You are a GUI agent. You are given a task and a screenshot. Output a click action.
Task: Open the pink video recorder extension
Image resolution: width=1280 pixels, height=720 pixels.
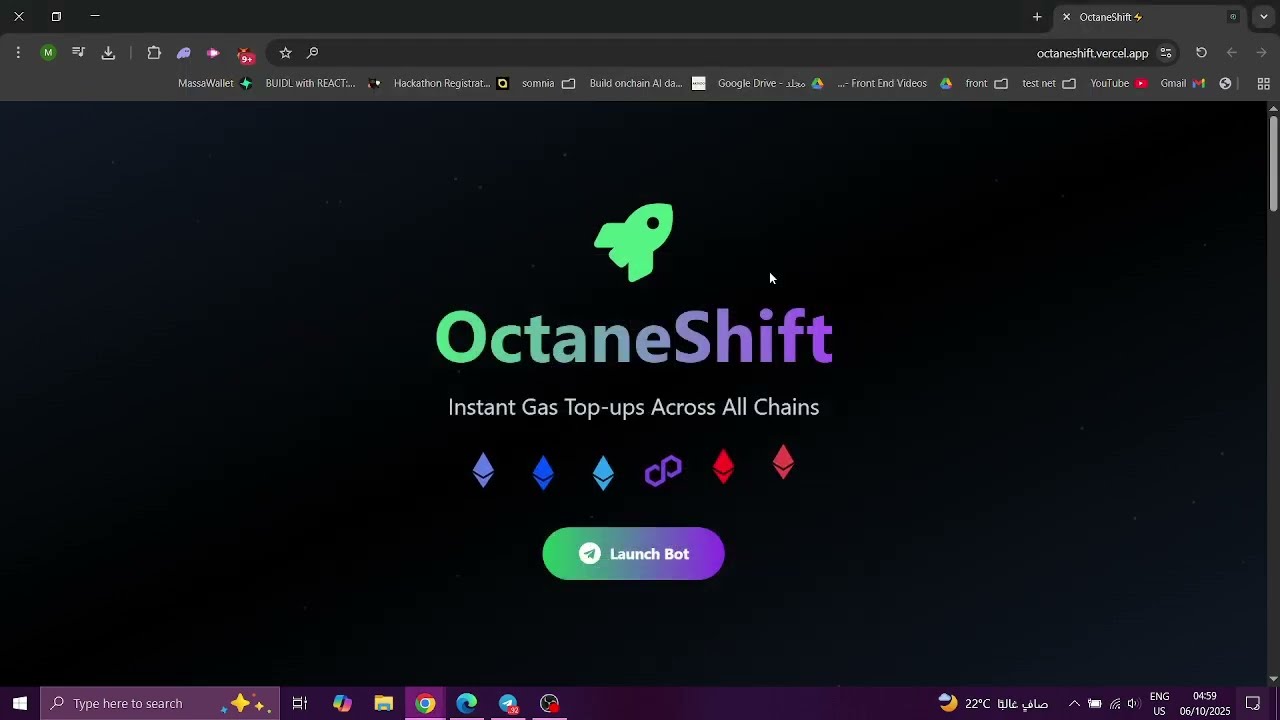(x=213, y=53)
